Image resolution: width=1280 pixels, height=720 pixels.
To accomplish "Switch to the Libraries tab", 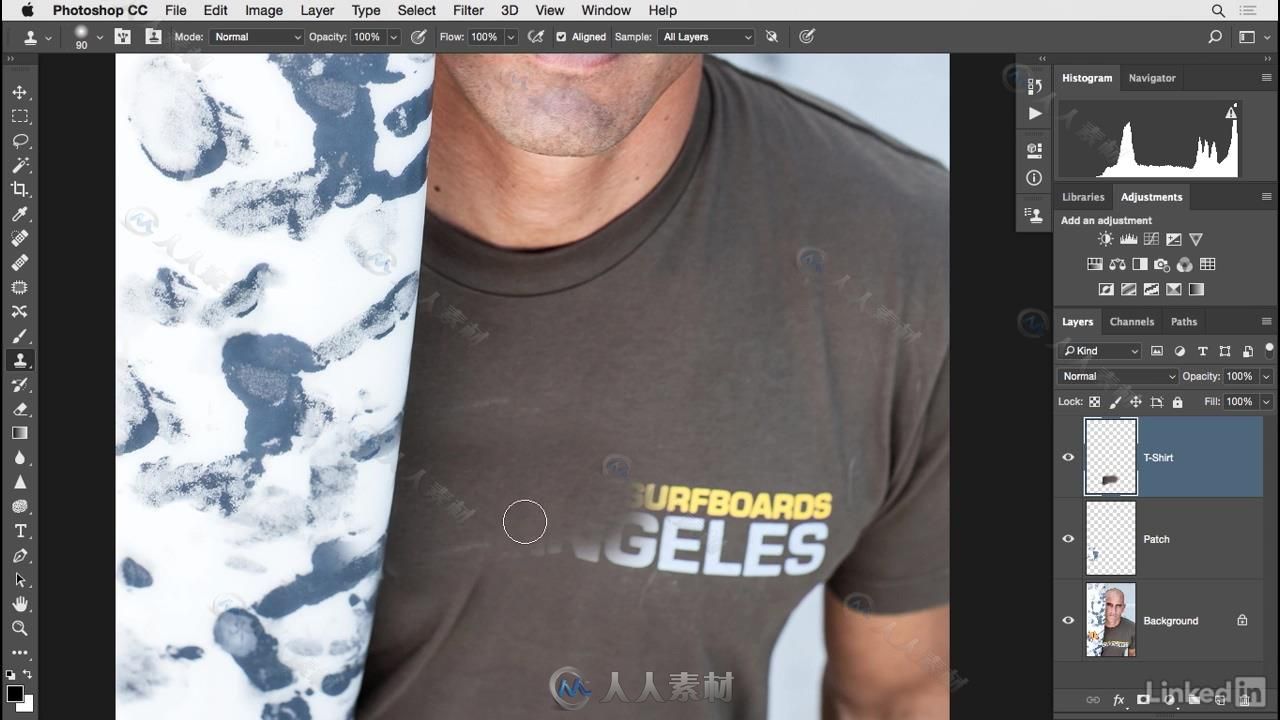I will click(1083, 197).
